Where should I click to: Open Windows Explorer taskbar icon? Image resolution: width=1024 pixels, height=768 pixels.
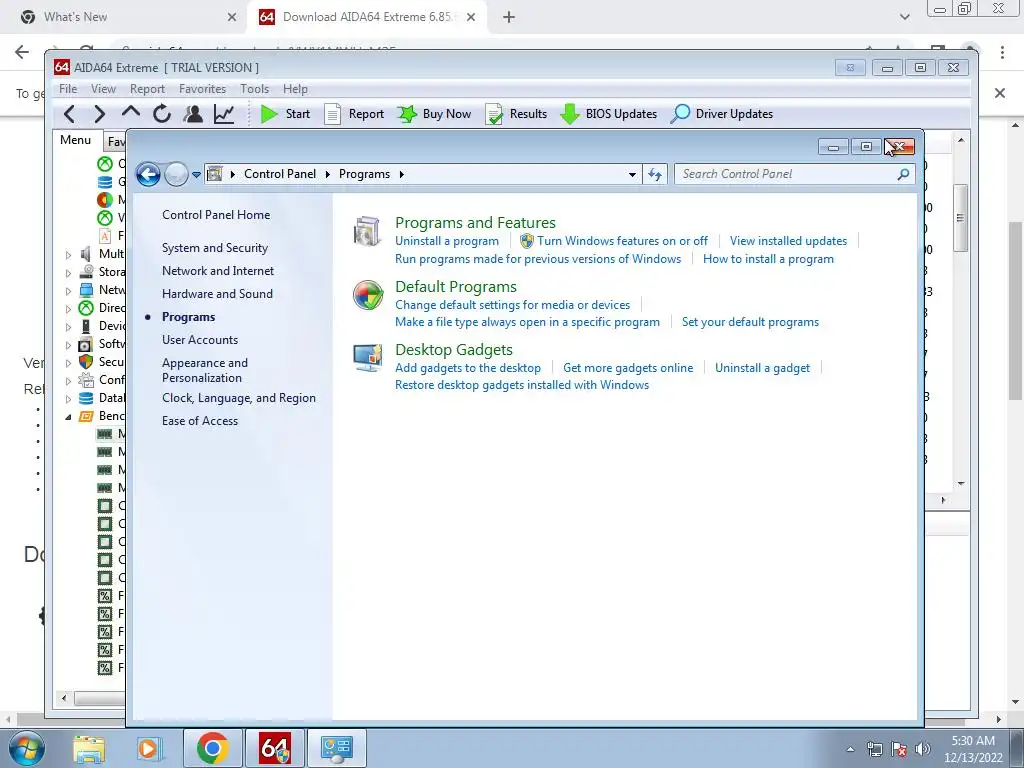click(x=89, y=748)
